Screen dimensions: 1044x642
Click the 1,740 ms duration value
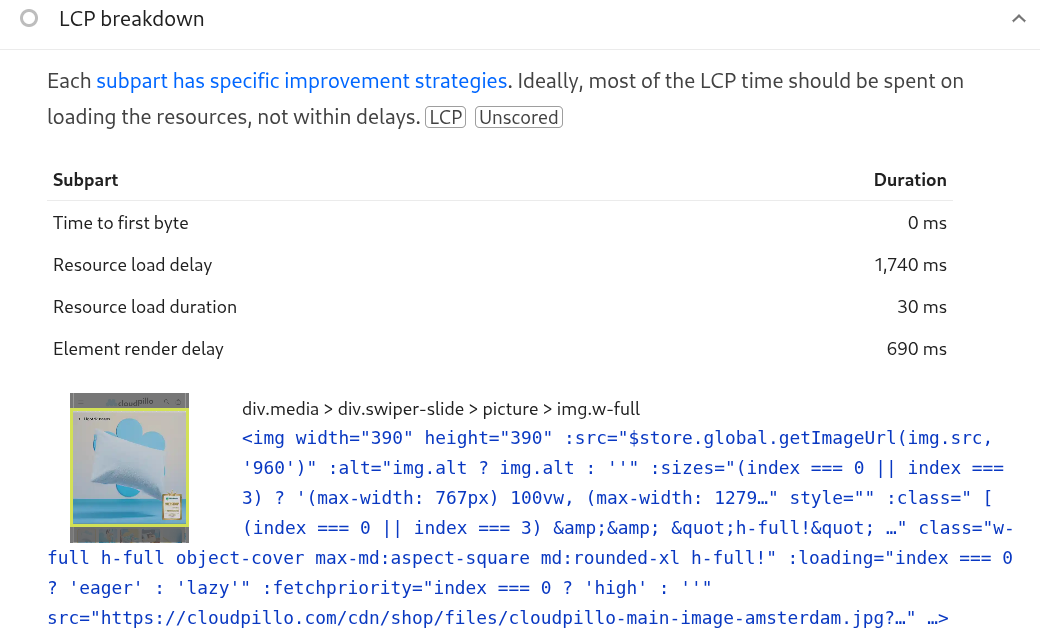coord(909,265)
